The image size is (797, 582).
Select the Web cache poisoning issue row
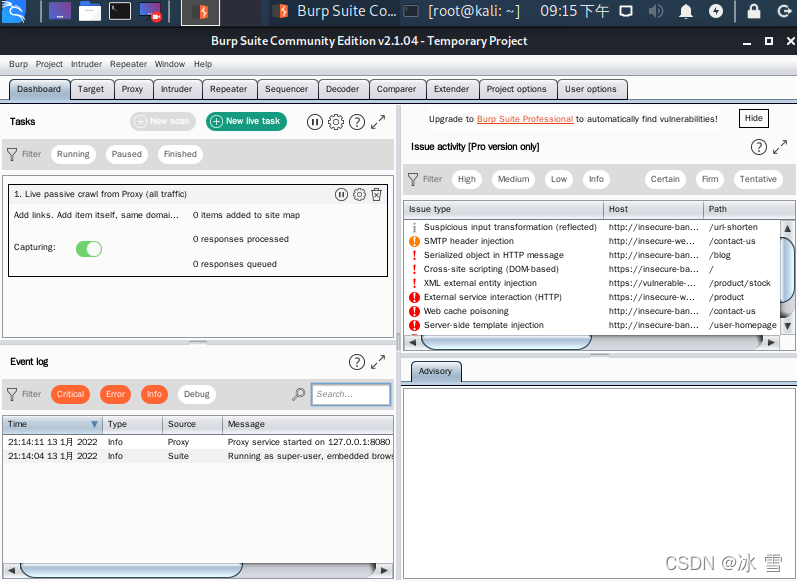(x=592, y=312)
